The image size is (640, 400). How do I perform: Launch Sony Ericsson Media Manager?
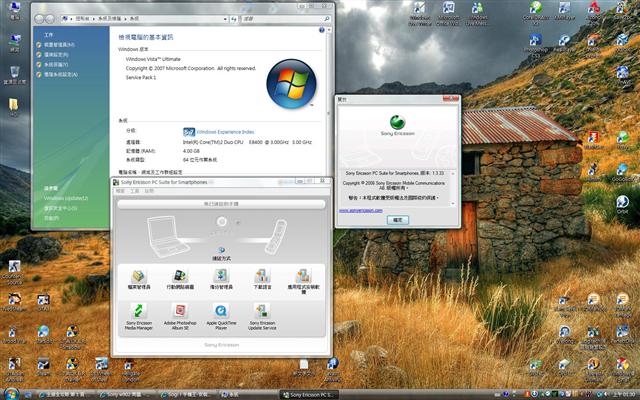pyautogui.click(x=138, y=317)
